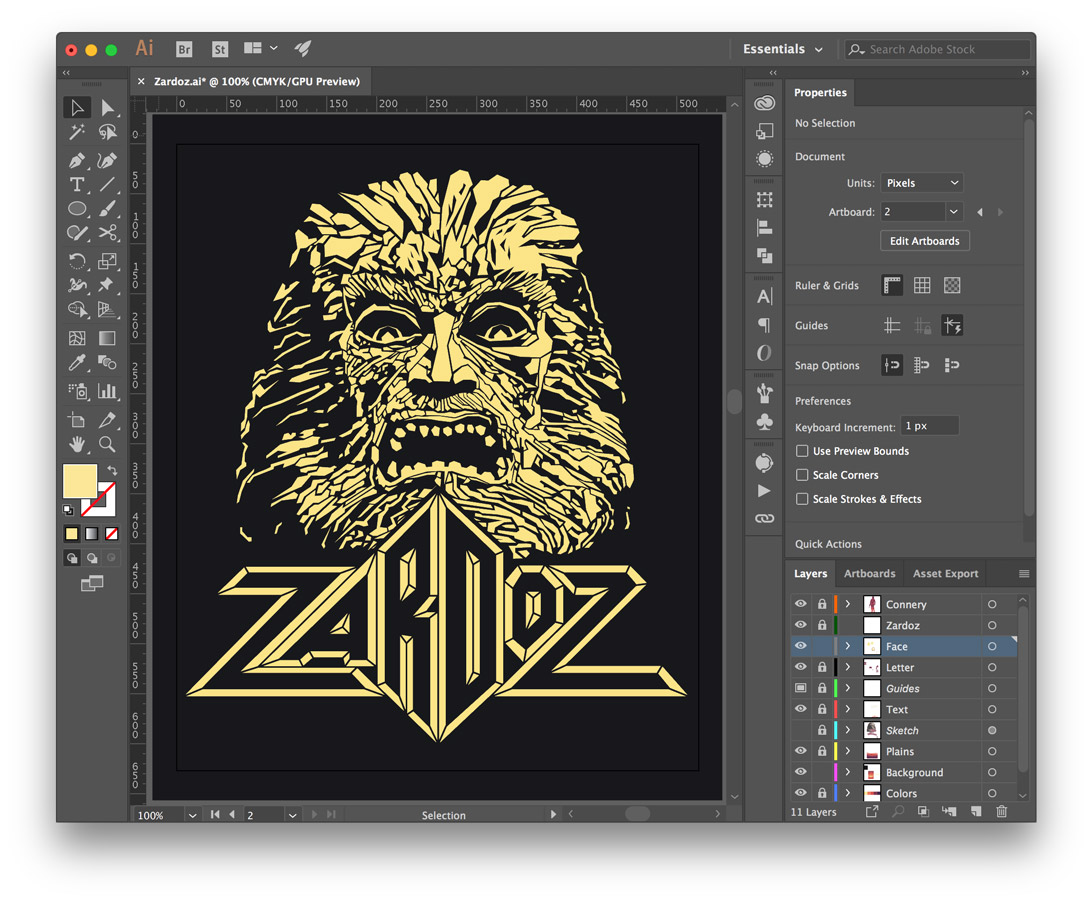
Task: Select the Mesh tool
Action: click(x=77, y=338)
